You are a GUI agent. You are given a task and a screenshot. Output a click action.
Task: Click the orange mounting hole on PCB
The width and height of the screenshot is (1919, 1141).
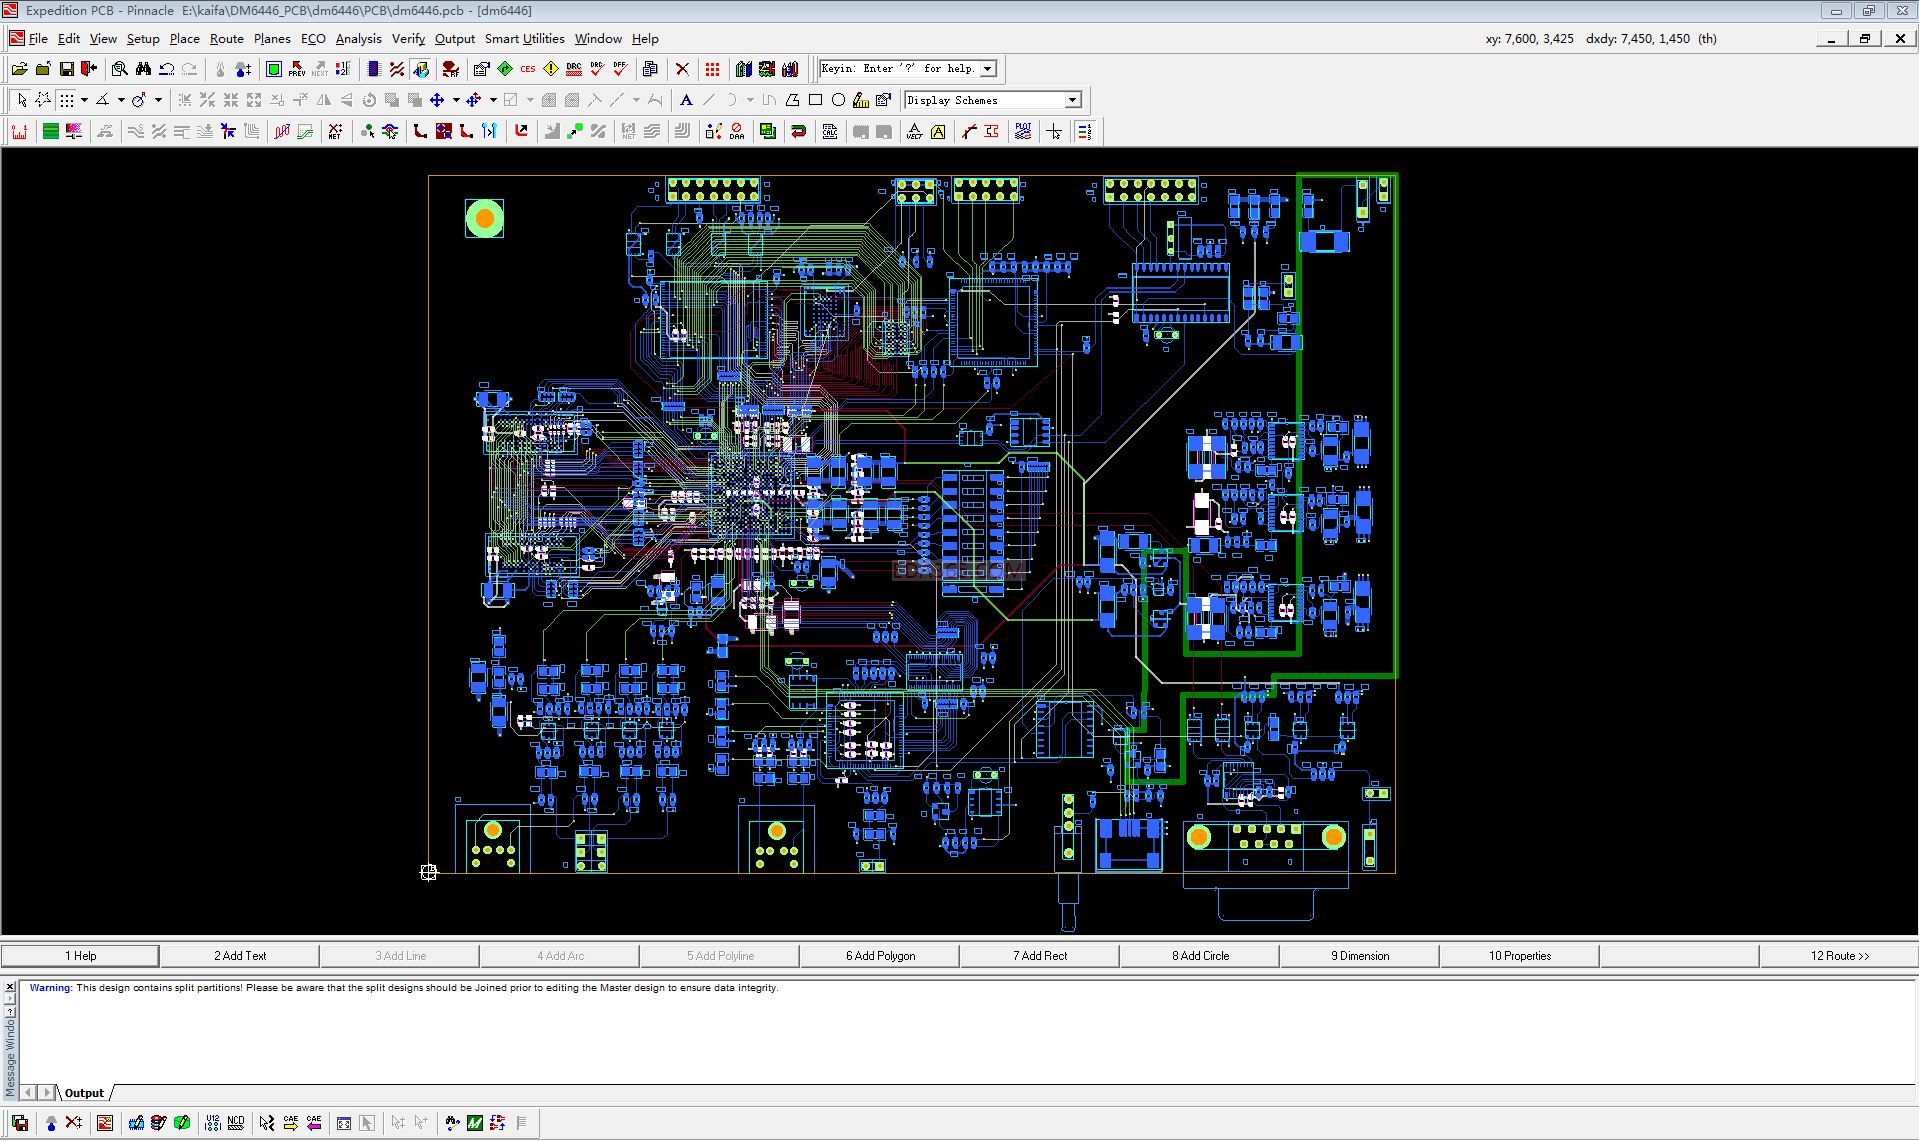[485, 218]
